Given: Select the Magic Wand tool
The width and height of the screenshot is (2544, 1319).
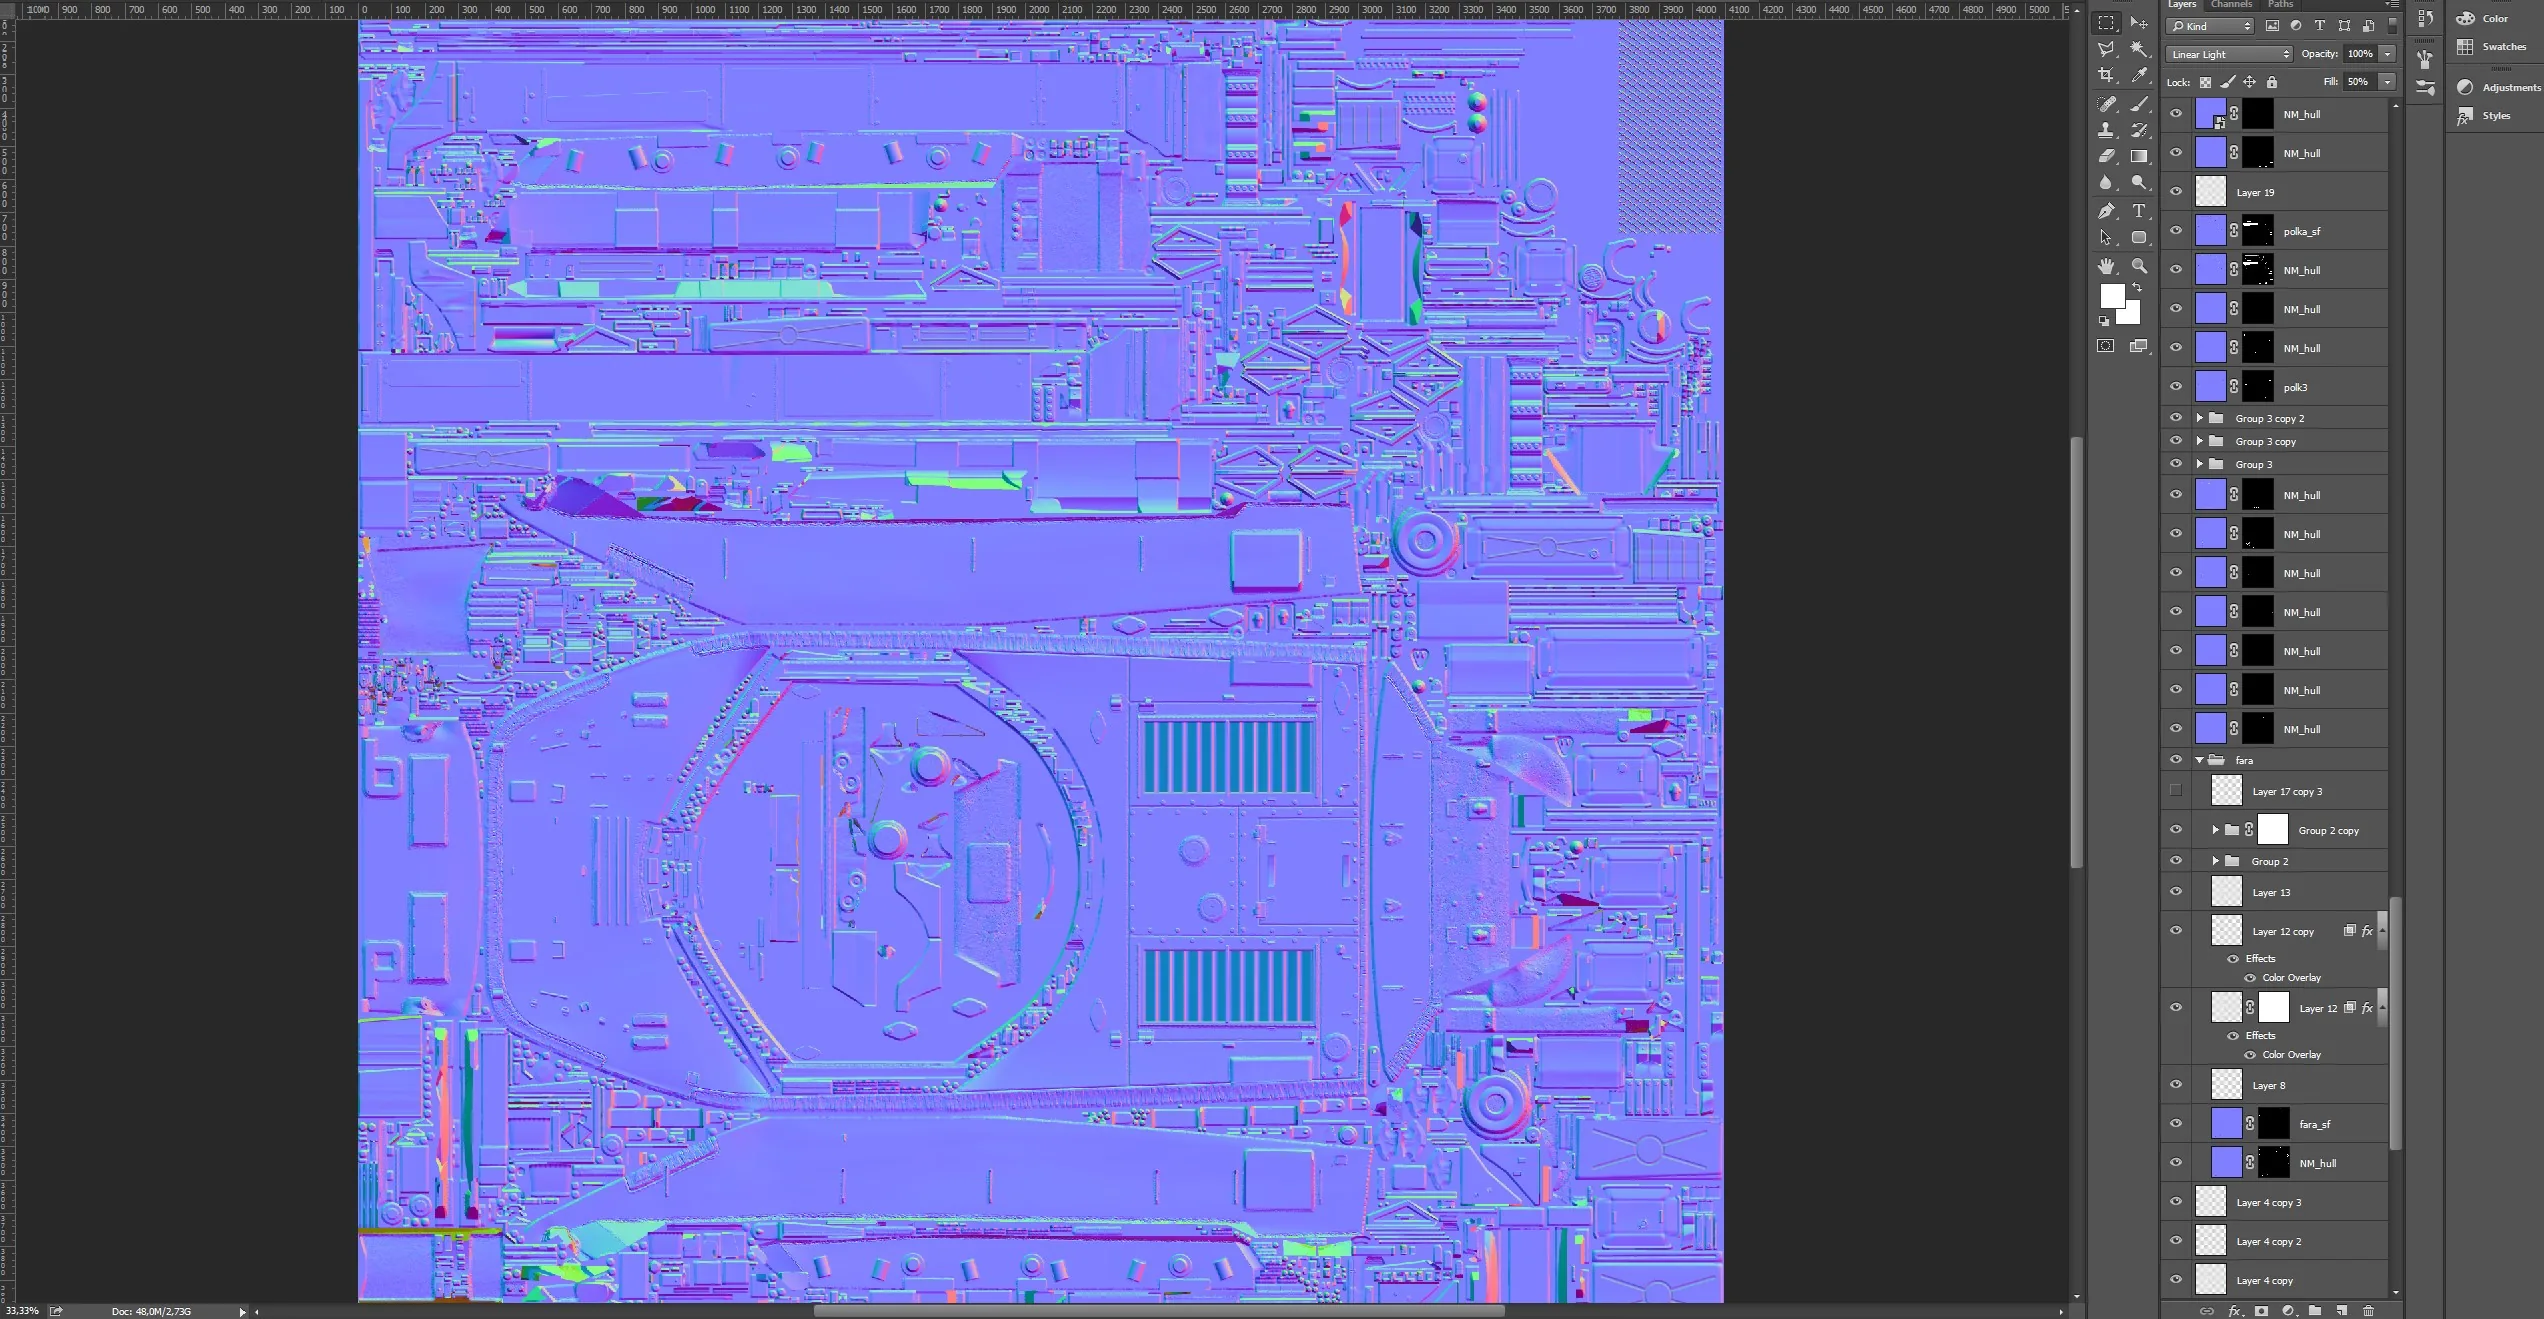Looking at the screenshot, I should [x=2139, y=49].
